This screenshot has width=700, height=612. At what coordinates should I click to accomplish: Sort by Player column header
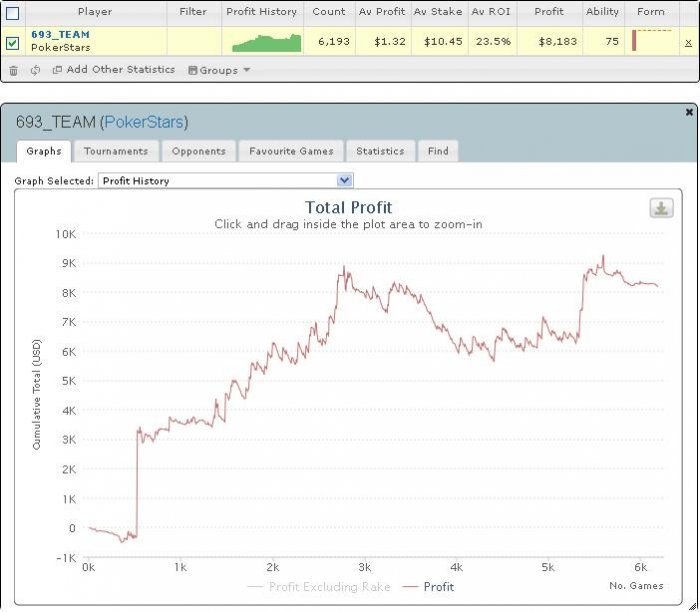(95, 12)
